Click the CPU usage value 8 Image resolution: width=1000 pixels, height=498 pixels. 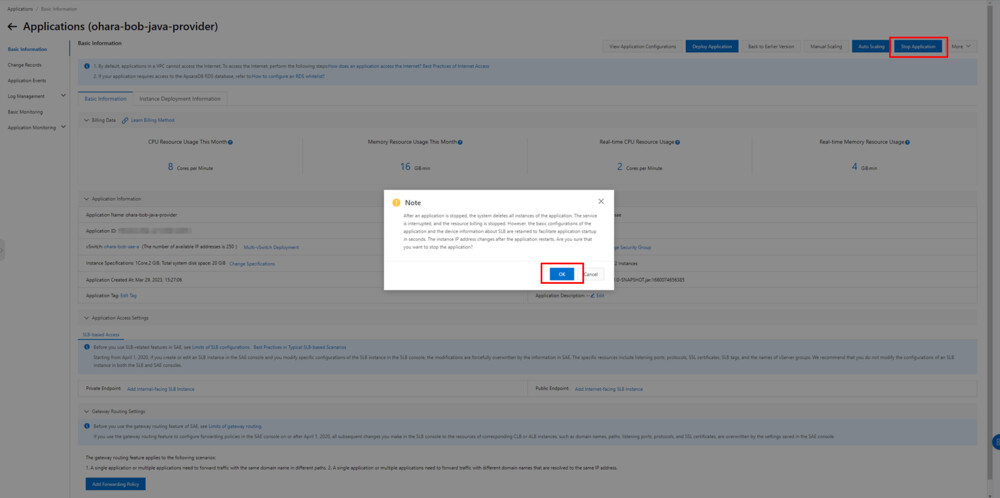click(x=170, y=166)
